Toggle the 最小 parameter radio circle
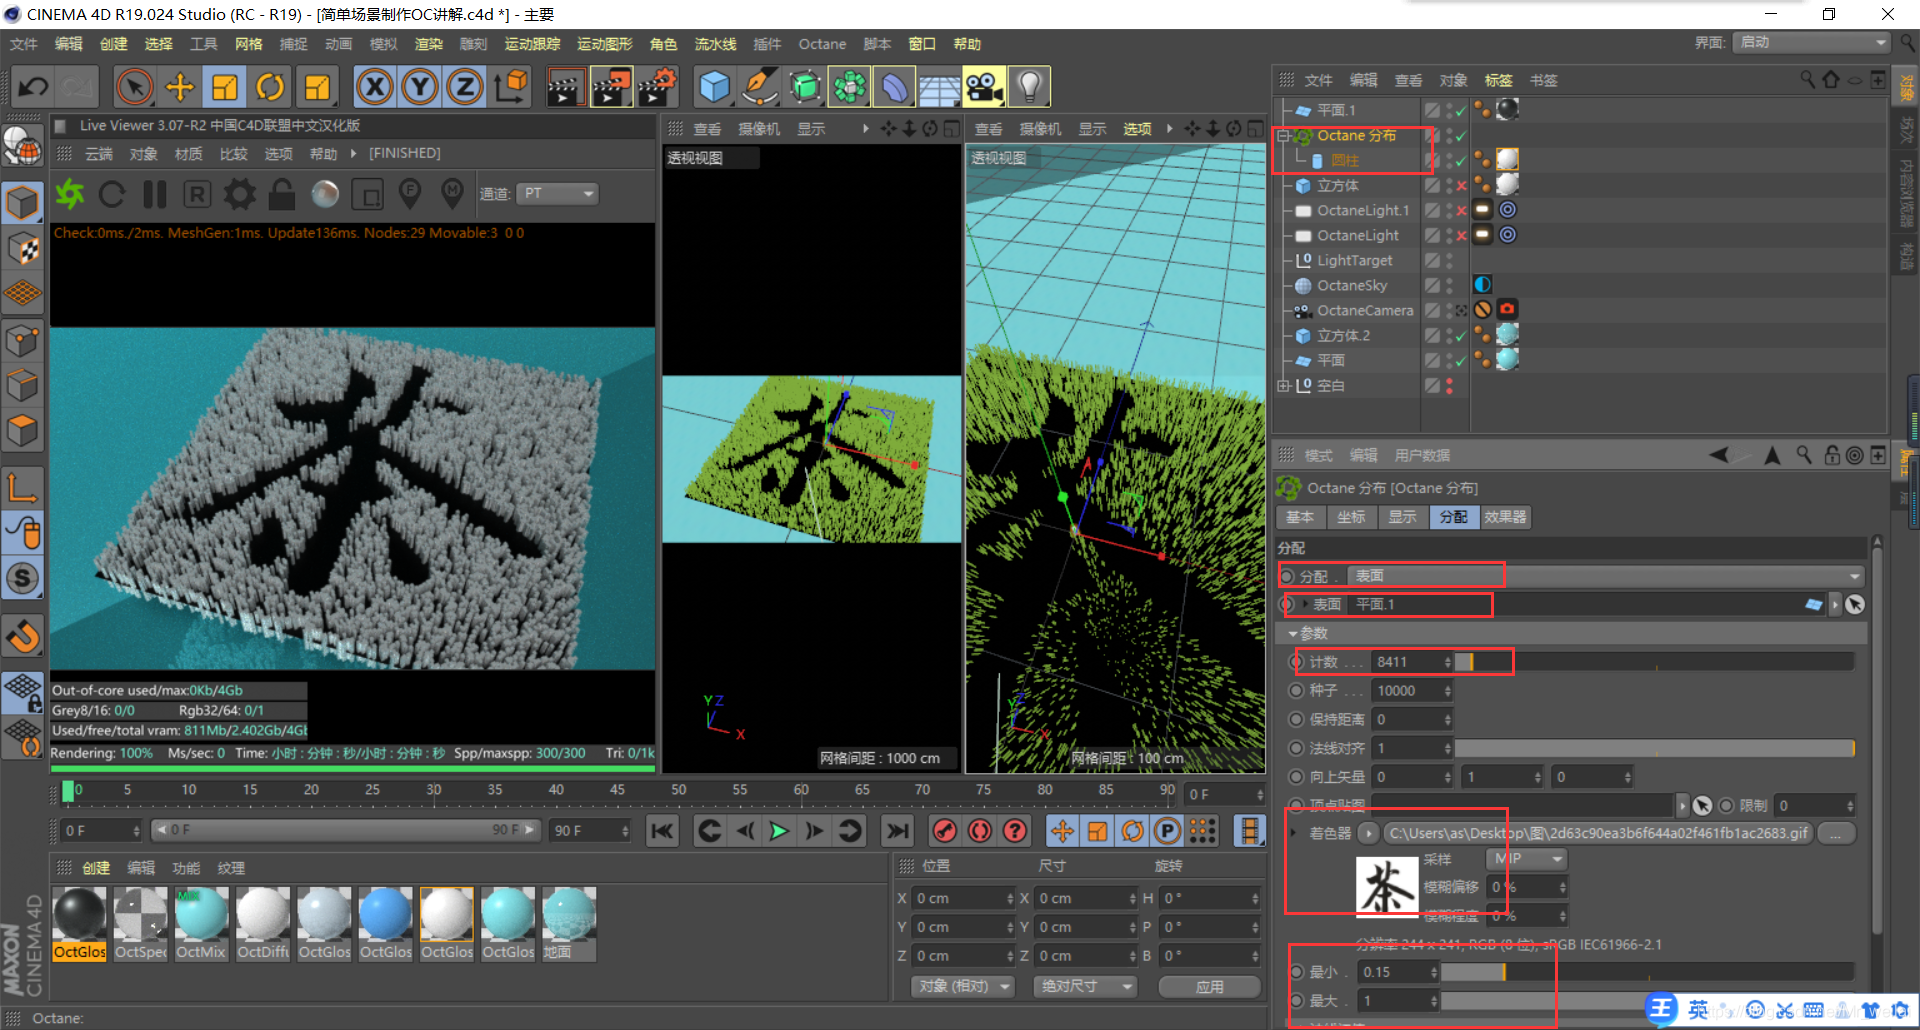Image resolution: width=1920 pixels, height=1030 pixels. 1297,972
